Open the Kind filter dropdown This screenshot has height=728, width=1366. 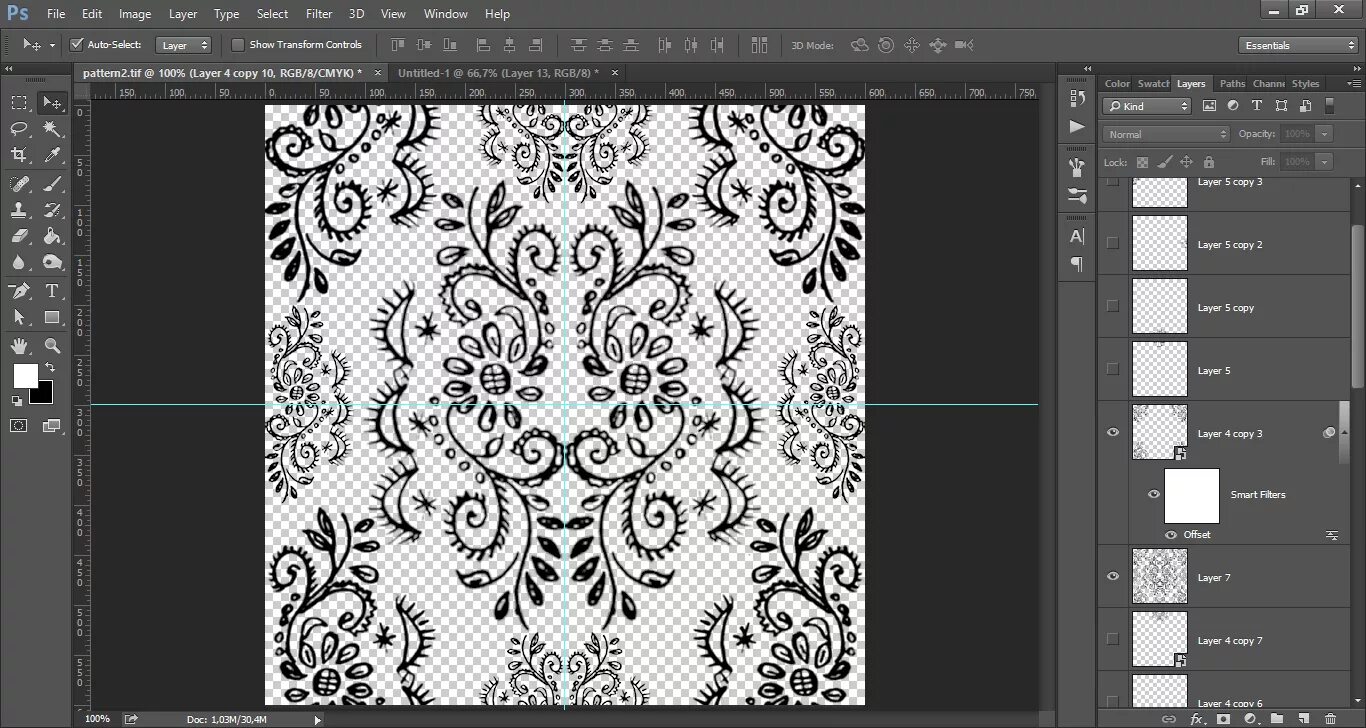coord(1147,106)
